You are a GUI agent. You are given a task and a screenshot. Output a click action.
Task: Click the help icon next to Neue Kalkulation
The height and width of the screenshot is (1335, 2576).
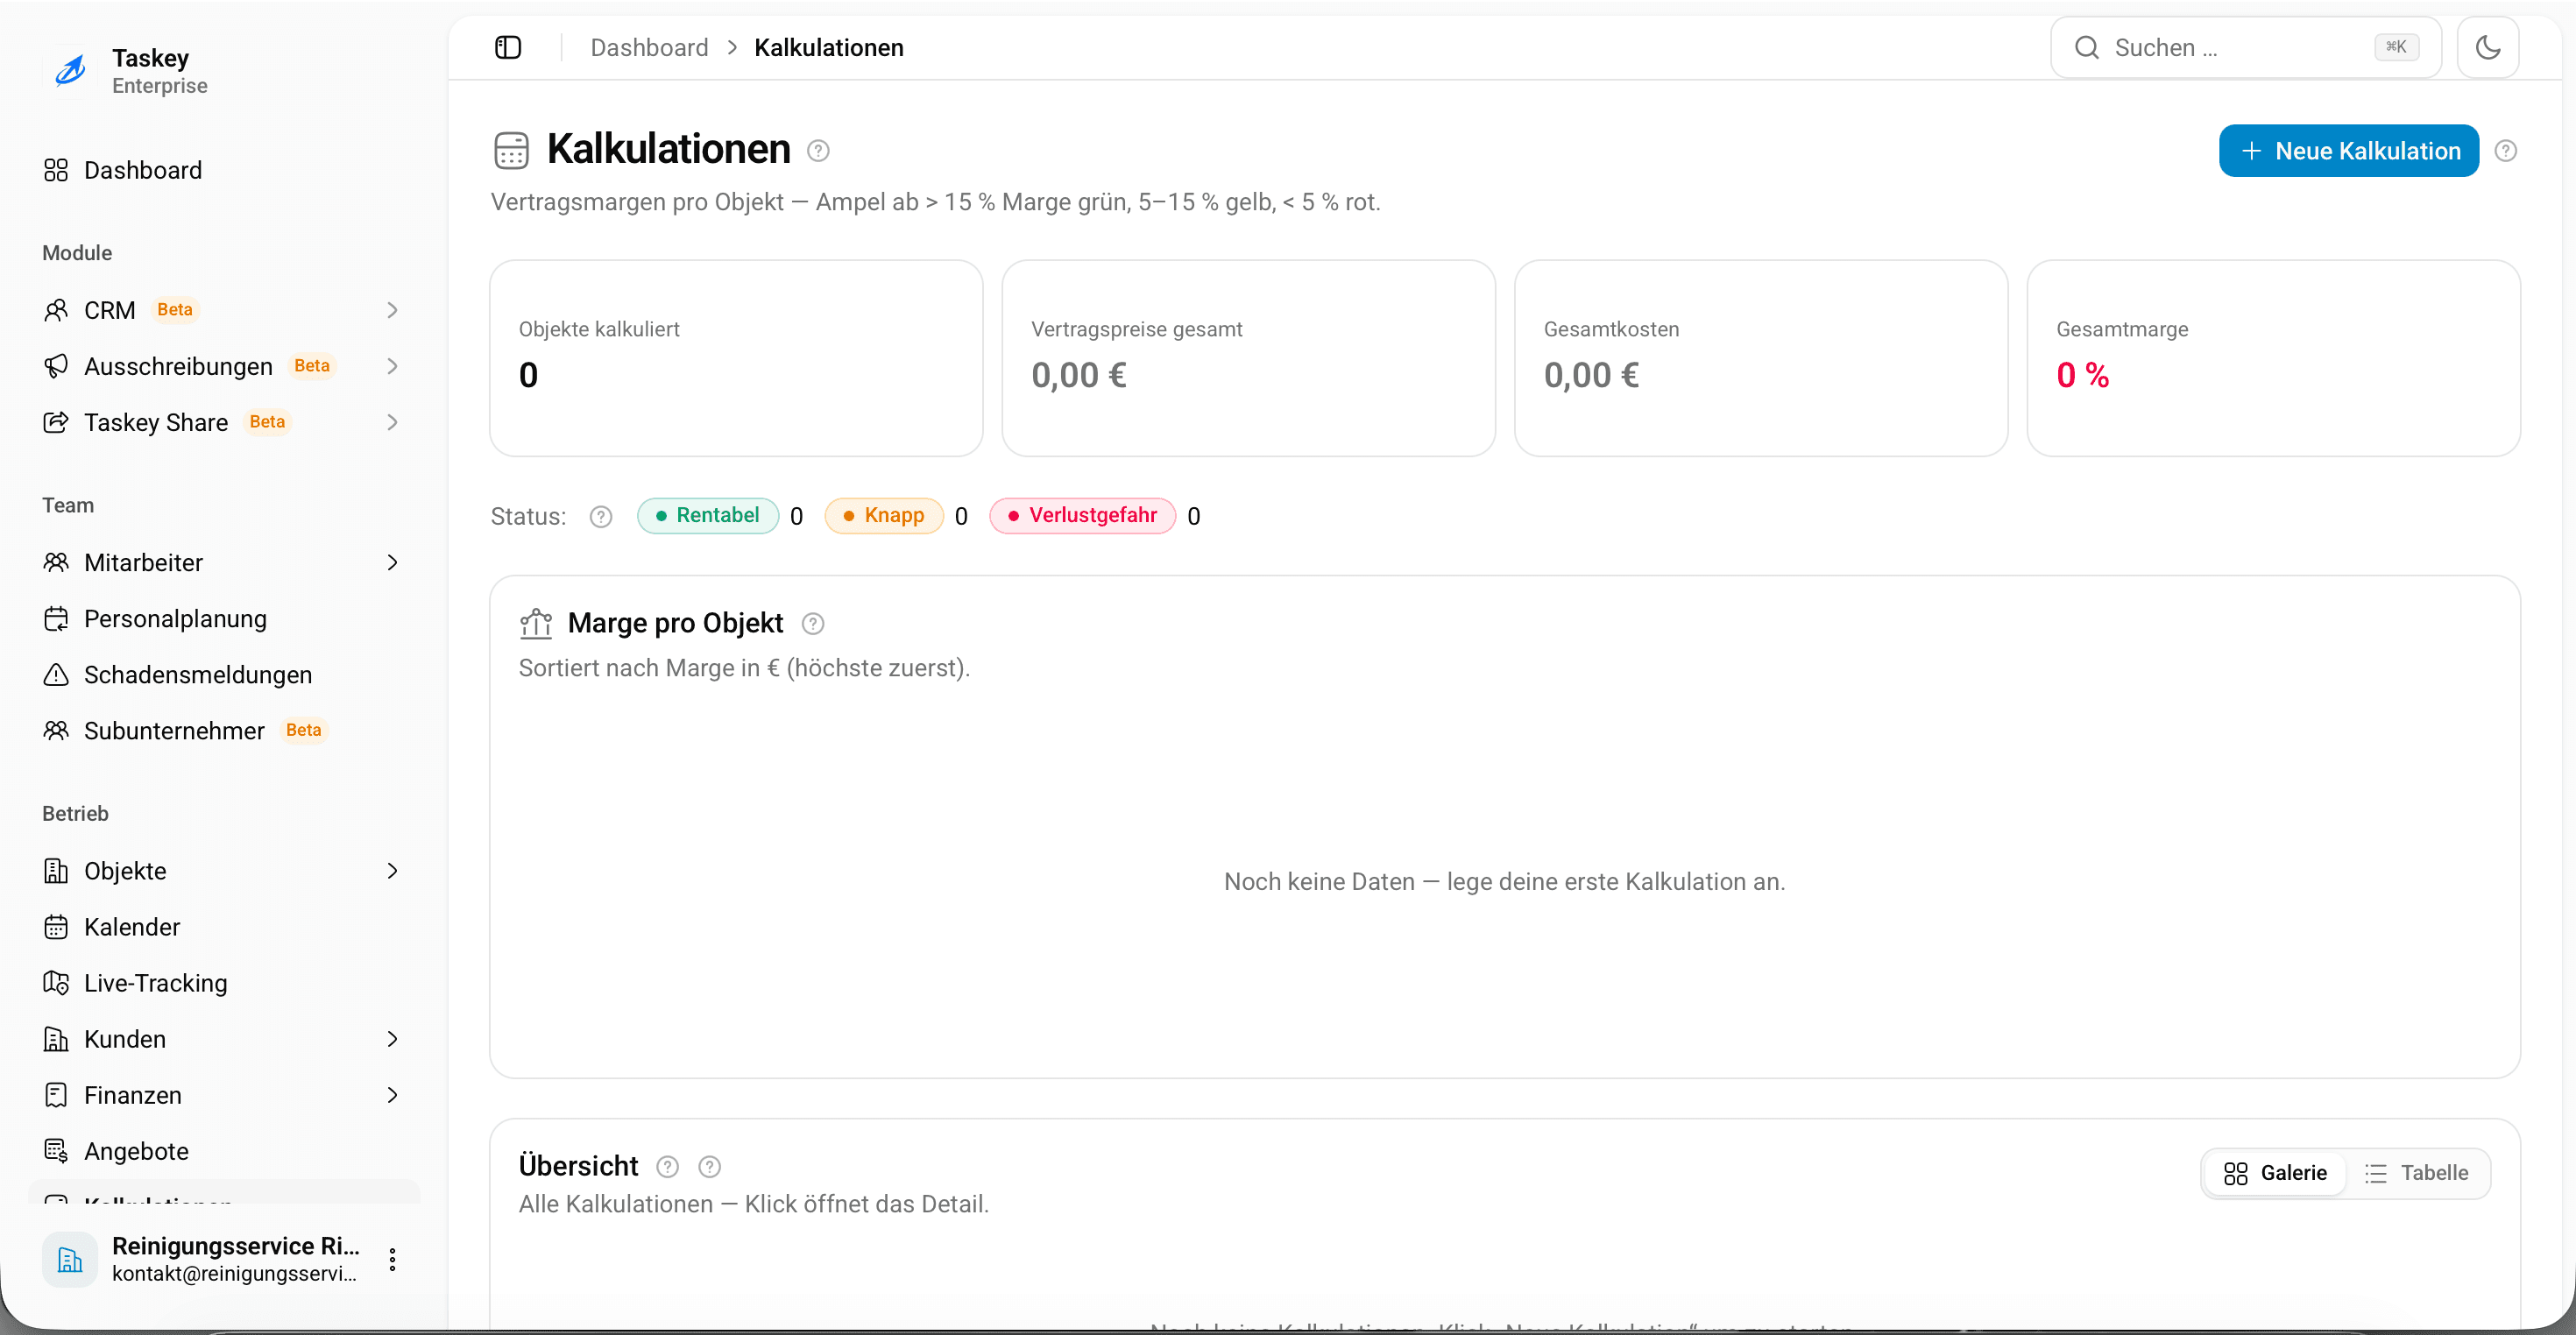(x=2505, y=151)
